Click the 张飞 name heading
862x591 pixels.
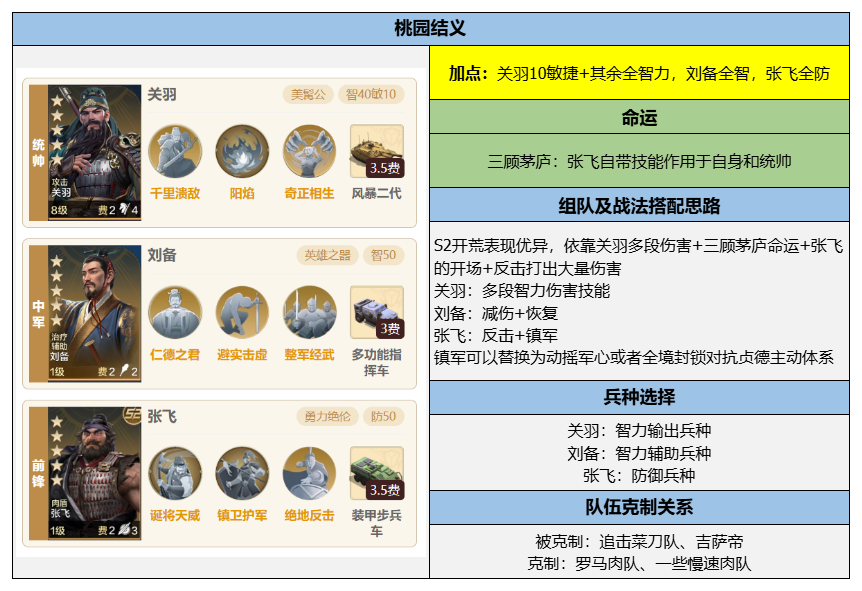pyautogui.click(x=162, y=416)
